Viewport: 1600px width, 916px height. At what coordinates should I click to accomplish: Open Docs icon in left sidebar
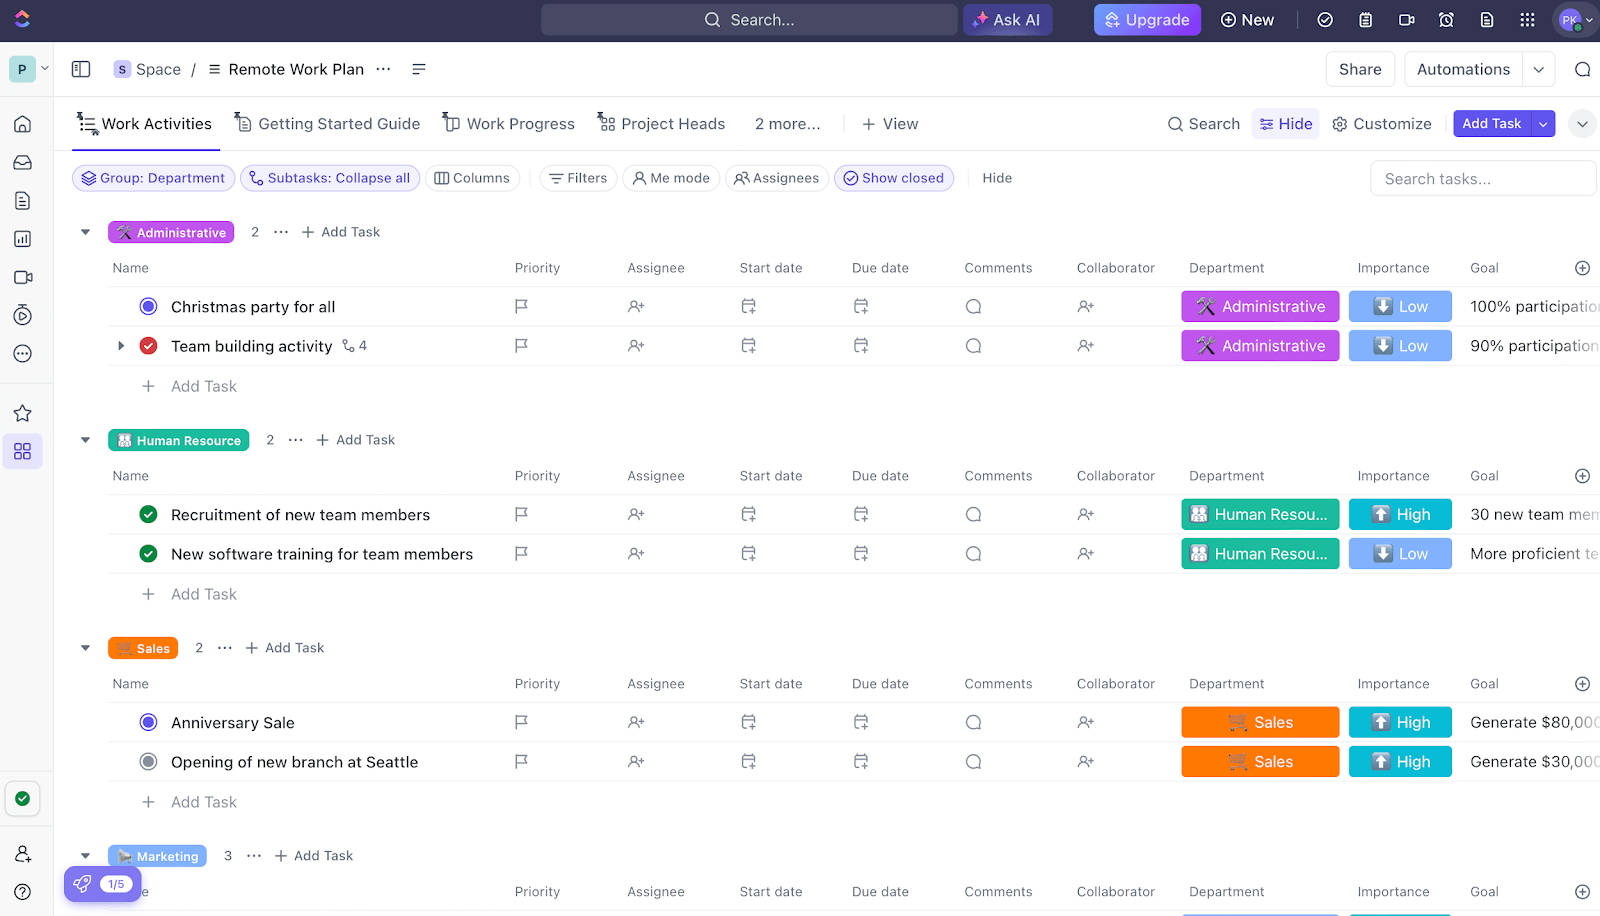(x=22, y=201)
